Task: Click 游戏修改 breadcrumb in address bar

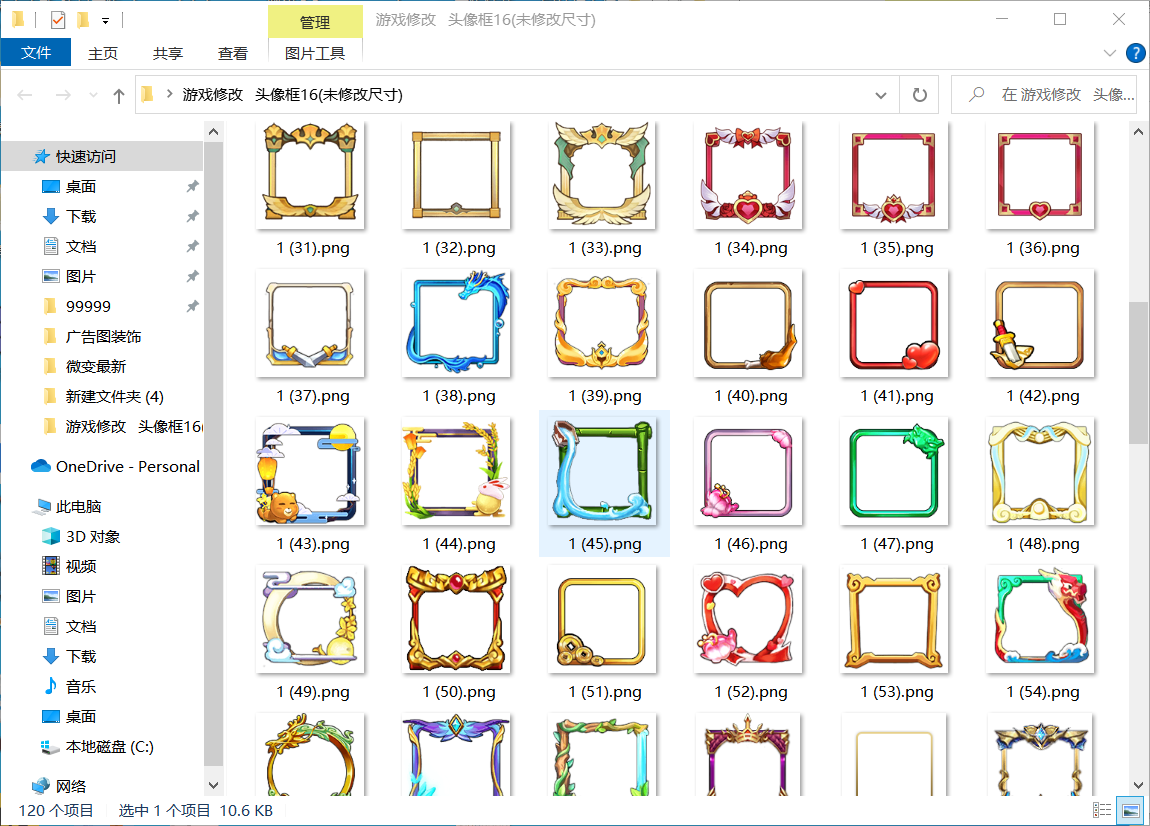Action: tap(213, 95)
